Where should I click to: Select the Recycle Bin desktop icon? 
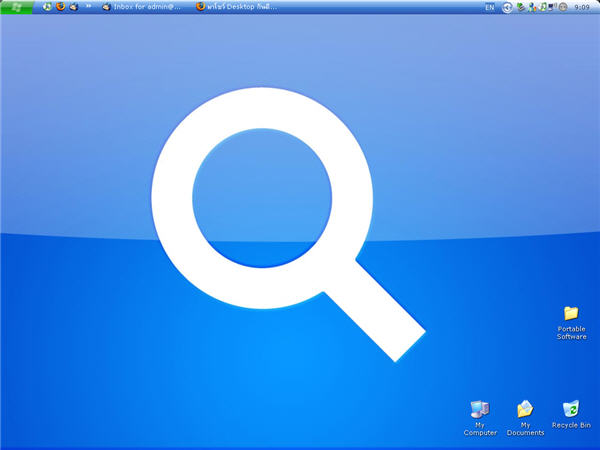(571, 415)
